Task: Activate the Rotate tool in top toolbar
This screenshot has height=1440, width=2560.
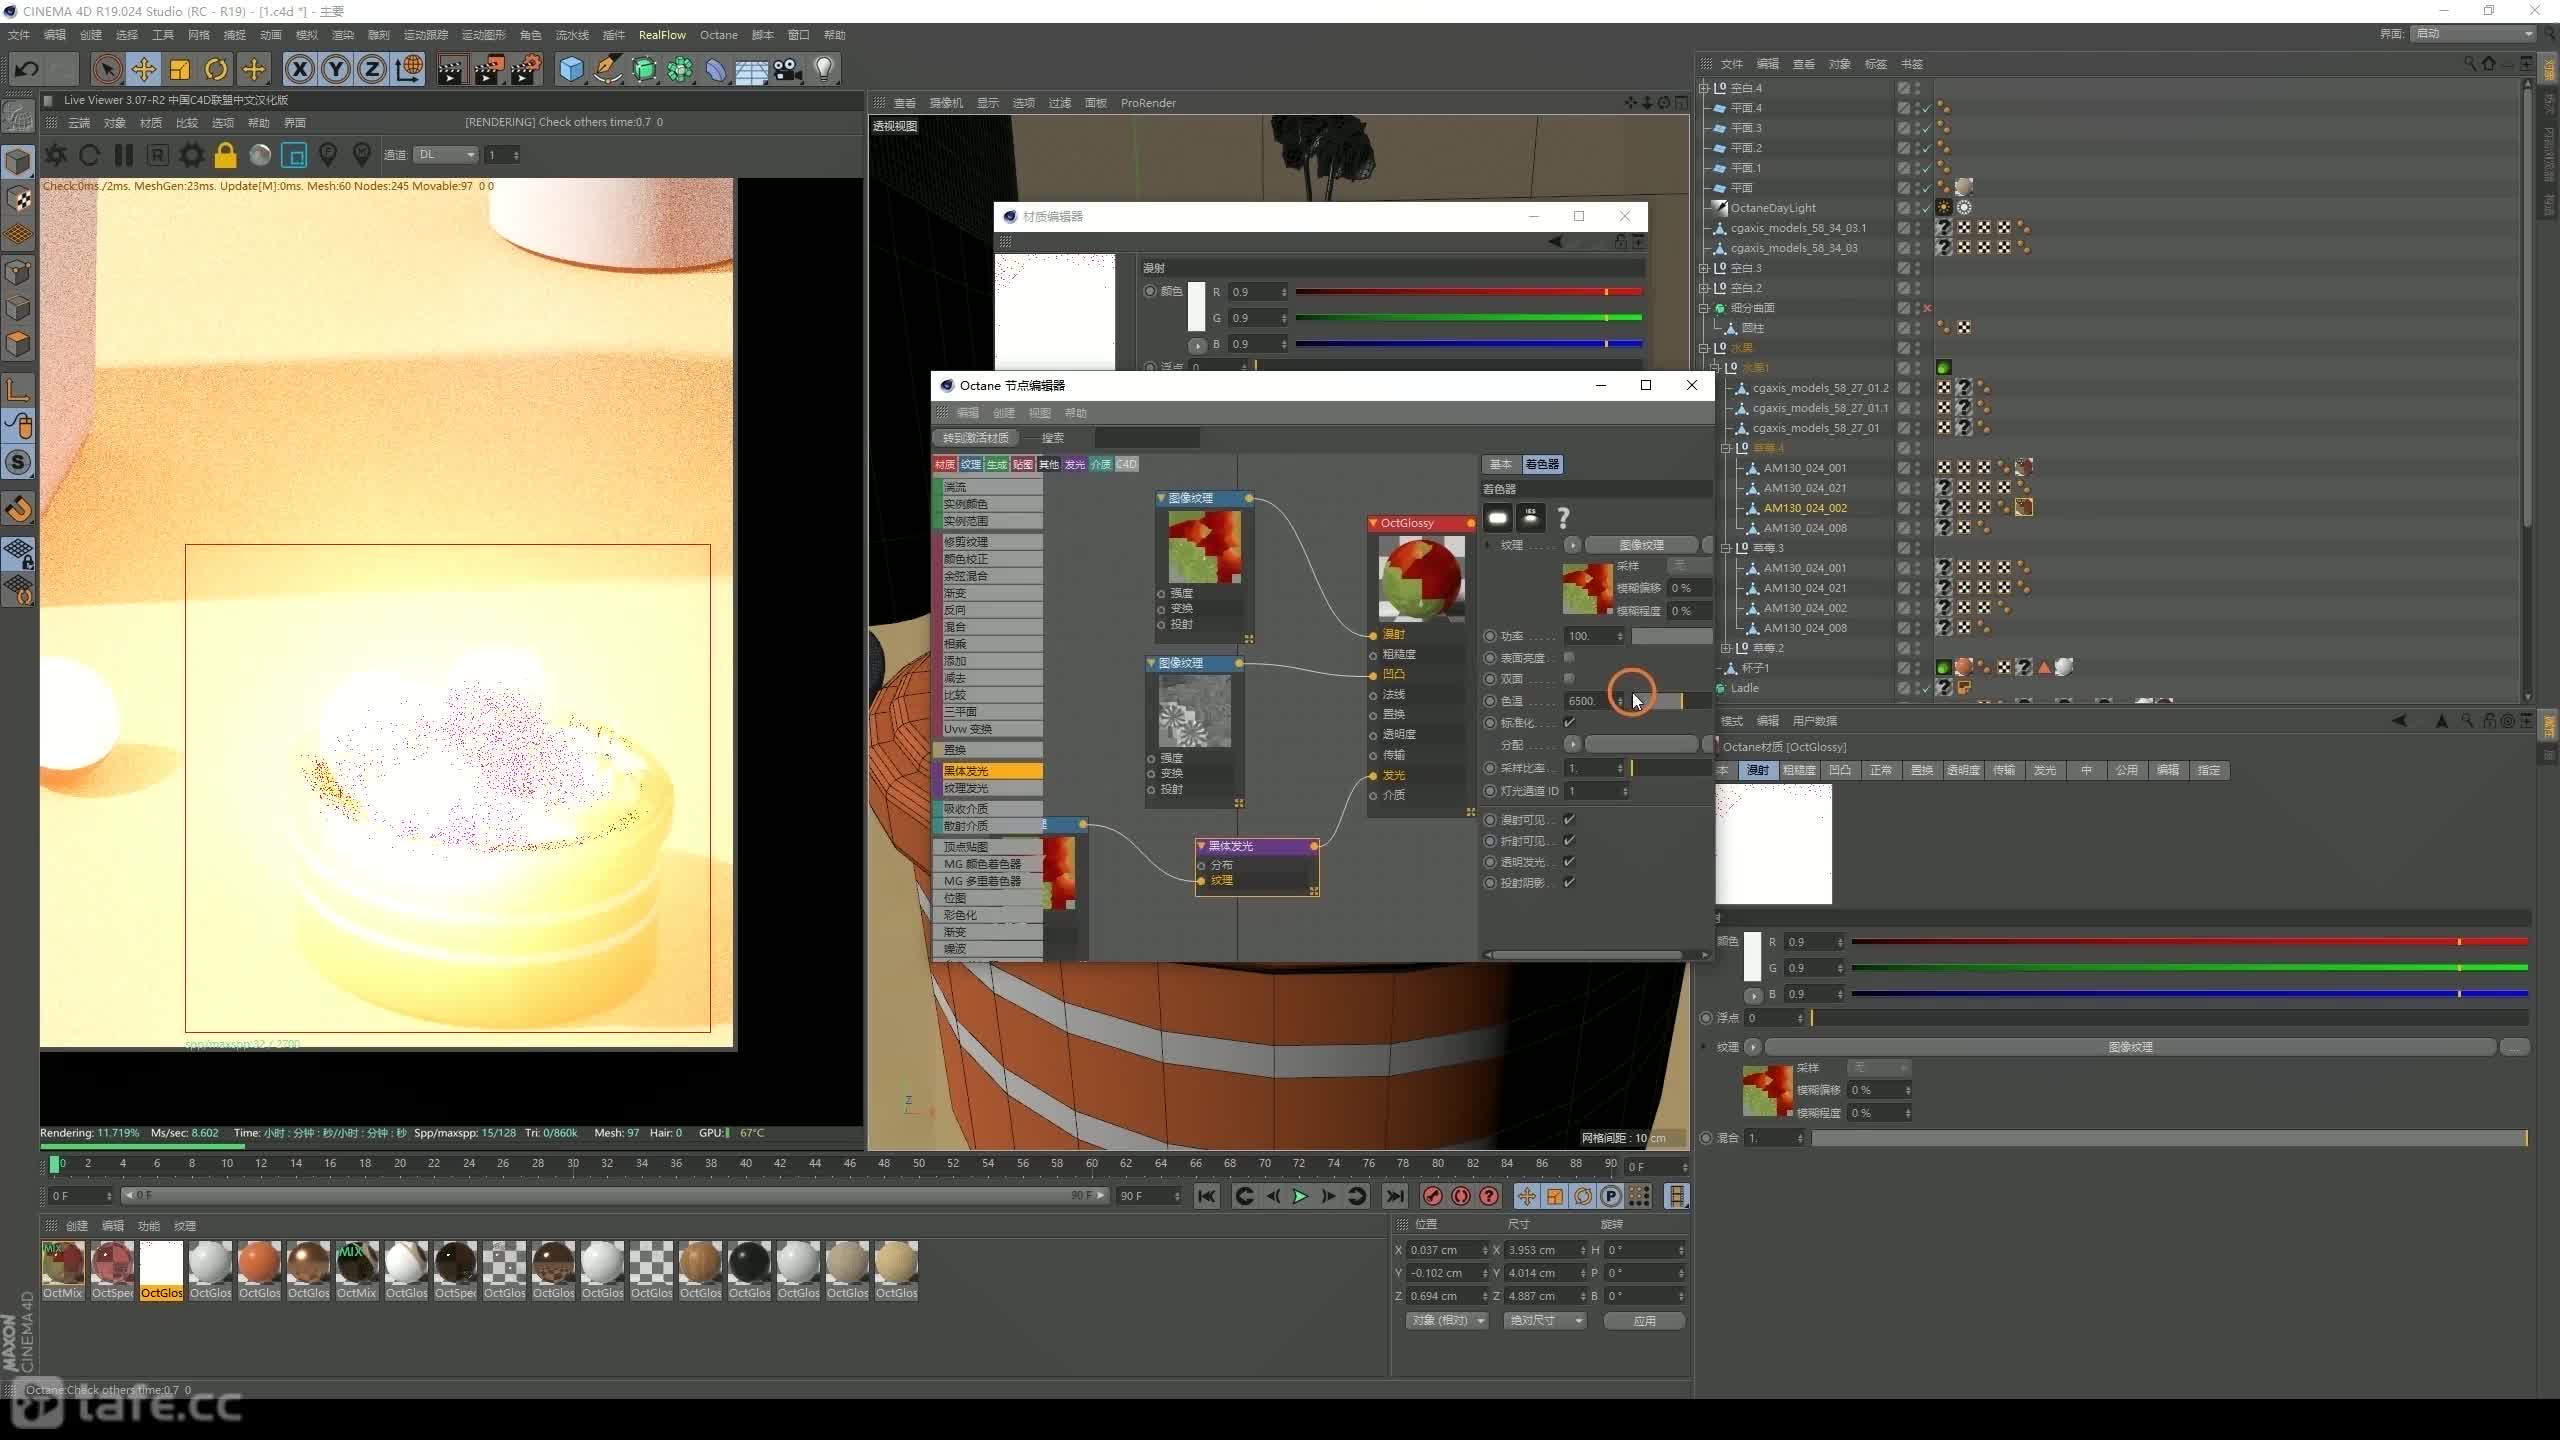Action: [216, 69]
